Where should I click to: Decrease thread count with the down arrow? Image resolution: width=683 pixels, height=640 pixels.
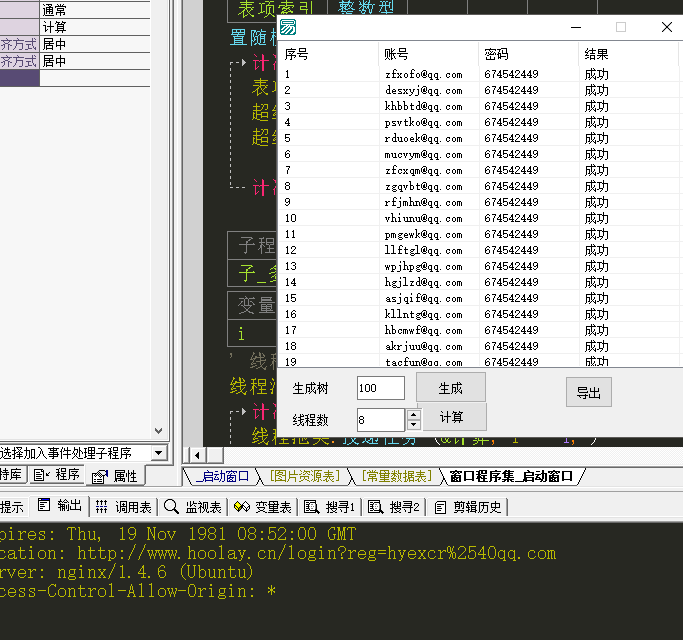pyautogui.click(x=414, y=425)
